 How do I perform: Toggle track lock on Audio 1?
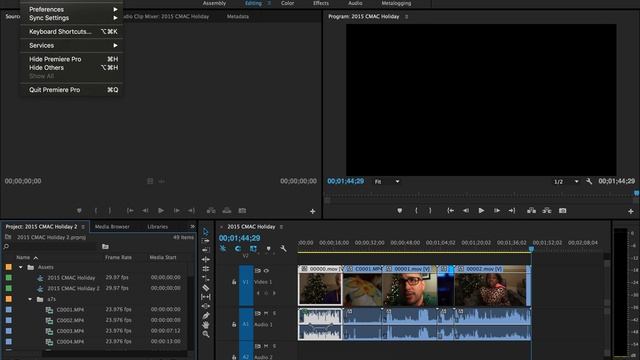[x=234, y=324]
